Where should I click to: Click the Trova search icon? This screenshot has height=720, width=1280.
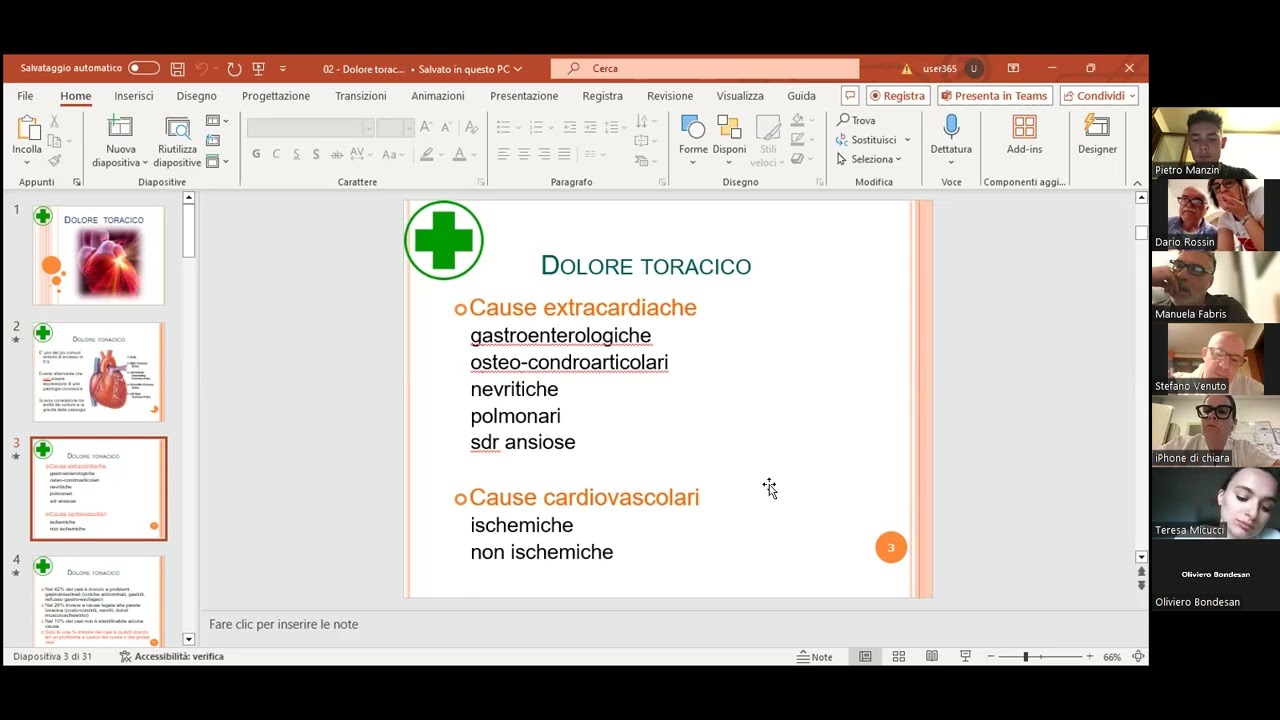coord(843,120)
